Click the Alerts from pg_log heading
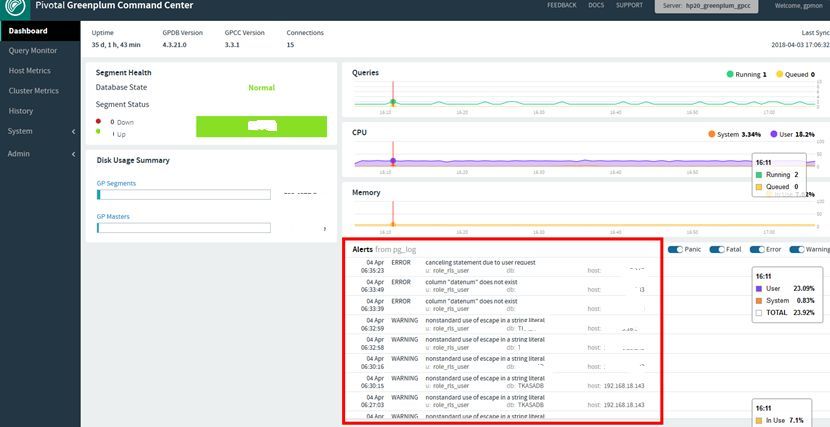The height and width of the screenshot is (427, 830). tap(384, 249)
